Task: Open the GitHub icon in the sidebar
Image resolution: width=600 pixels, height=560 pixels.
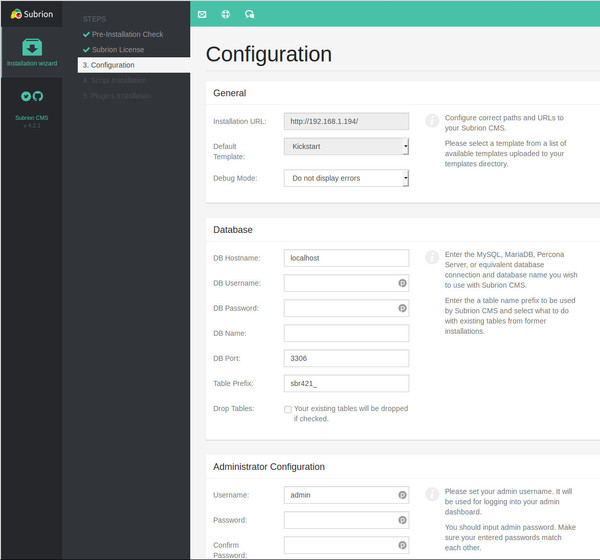Action: click(38, 97)
